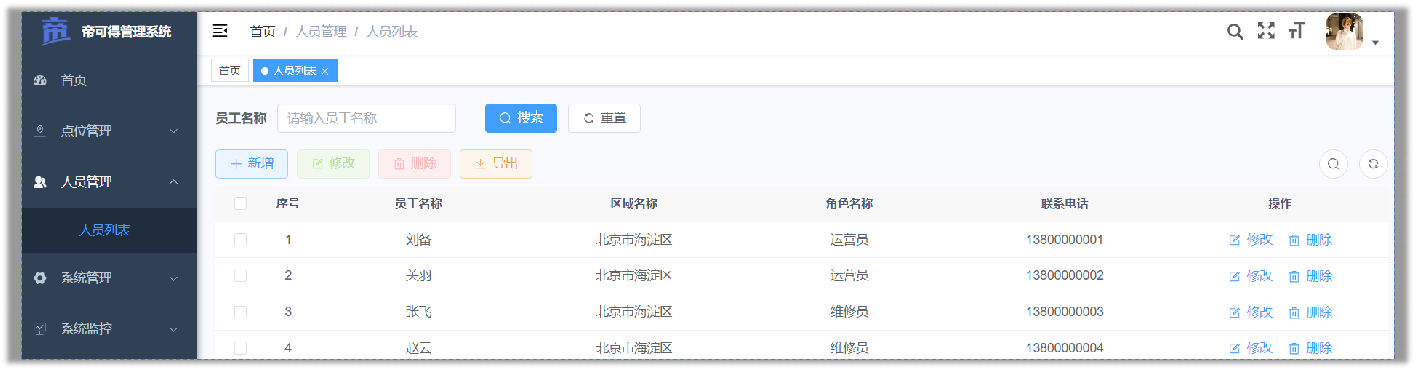The height and width of the screenshot is (371, 1417).
Task: Click the 新增 button
Action: pyautogui.click(x=252, y=164)
